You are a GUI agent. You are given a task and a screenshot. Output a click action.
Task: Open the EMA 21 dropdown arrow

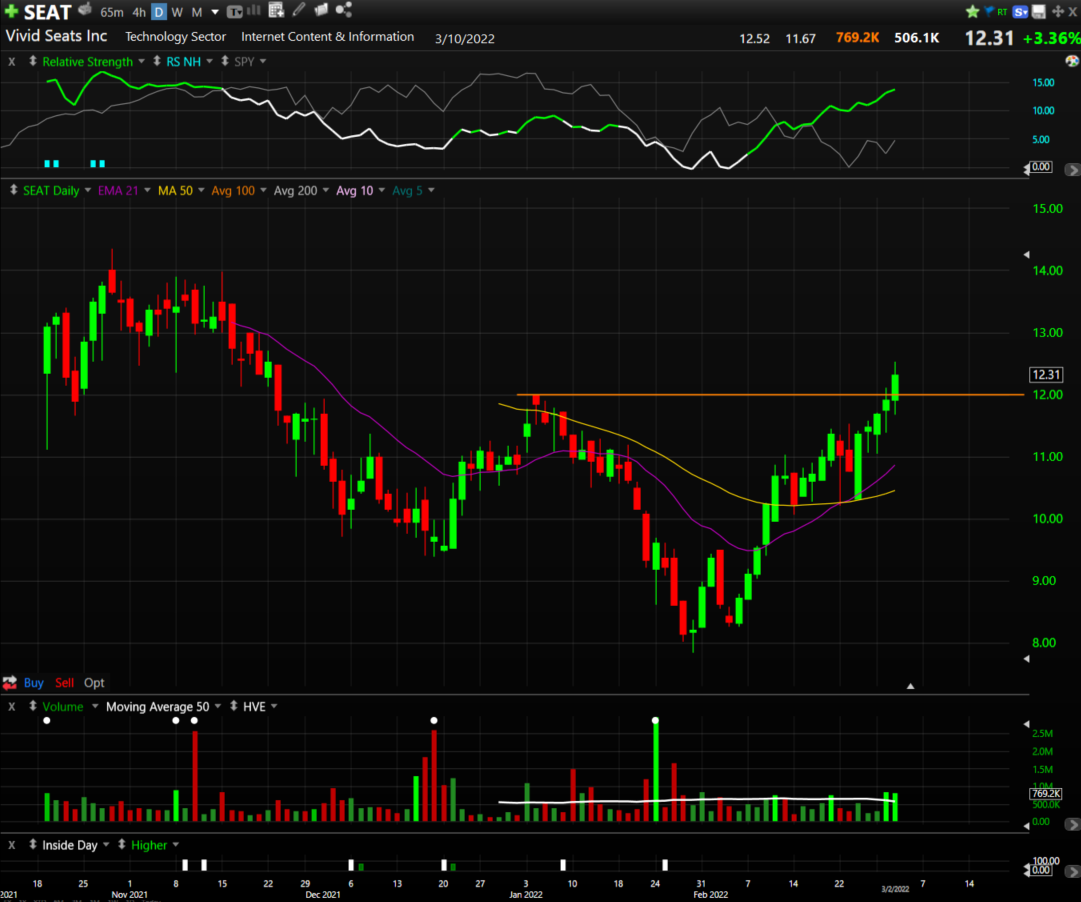coord(147,190)
